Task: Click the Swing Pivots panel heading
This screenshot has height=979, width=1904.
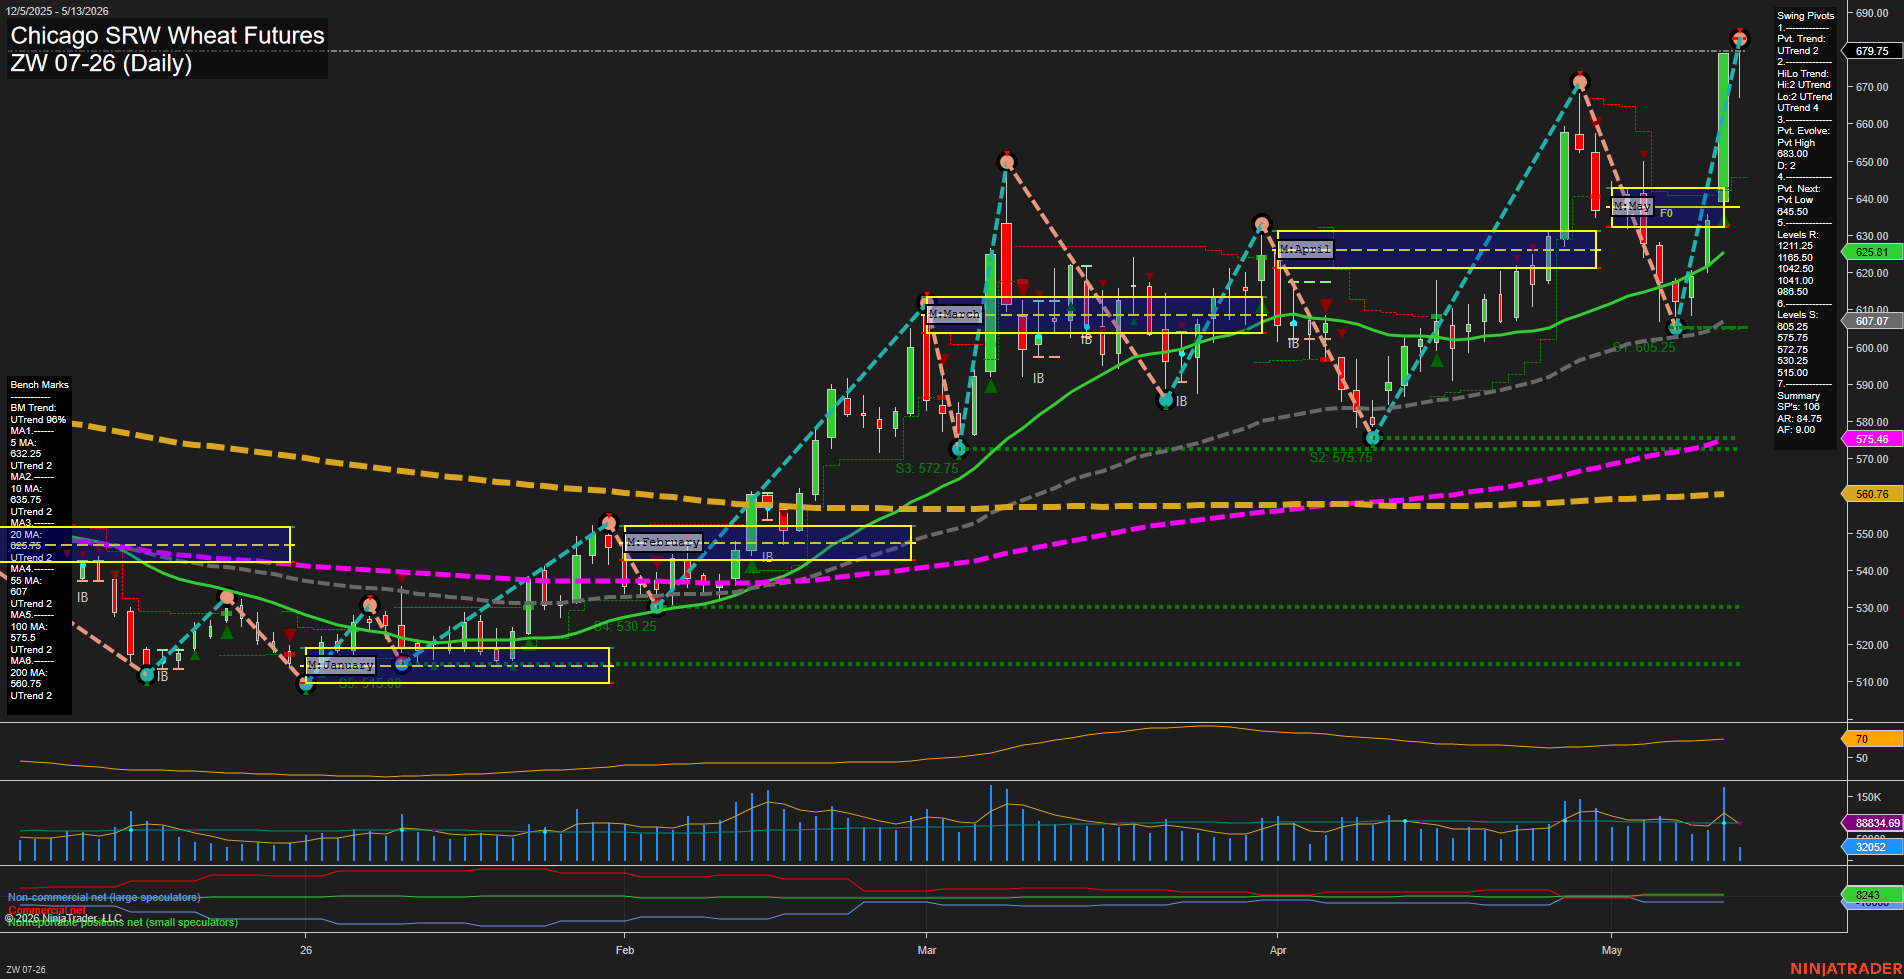Action: 1806,16
